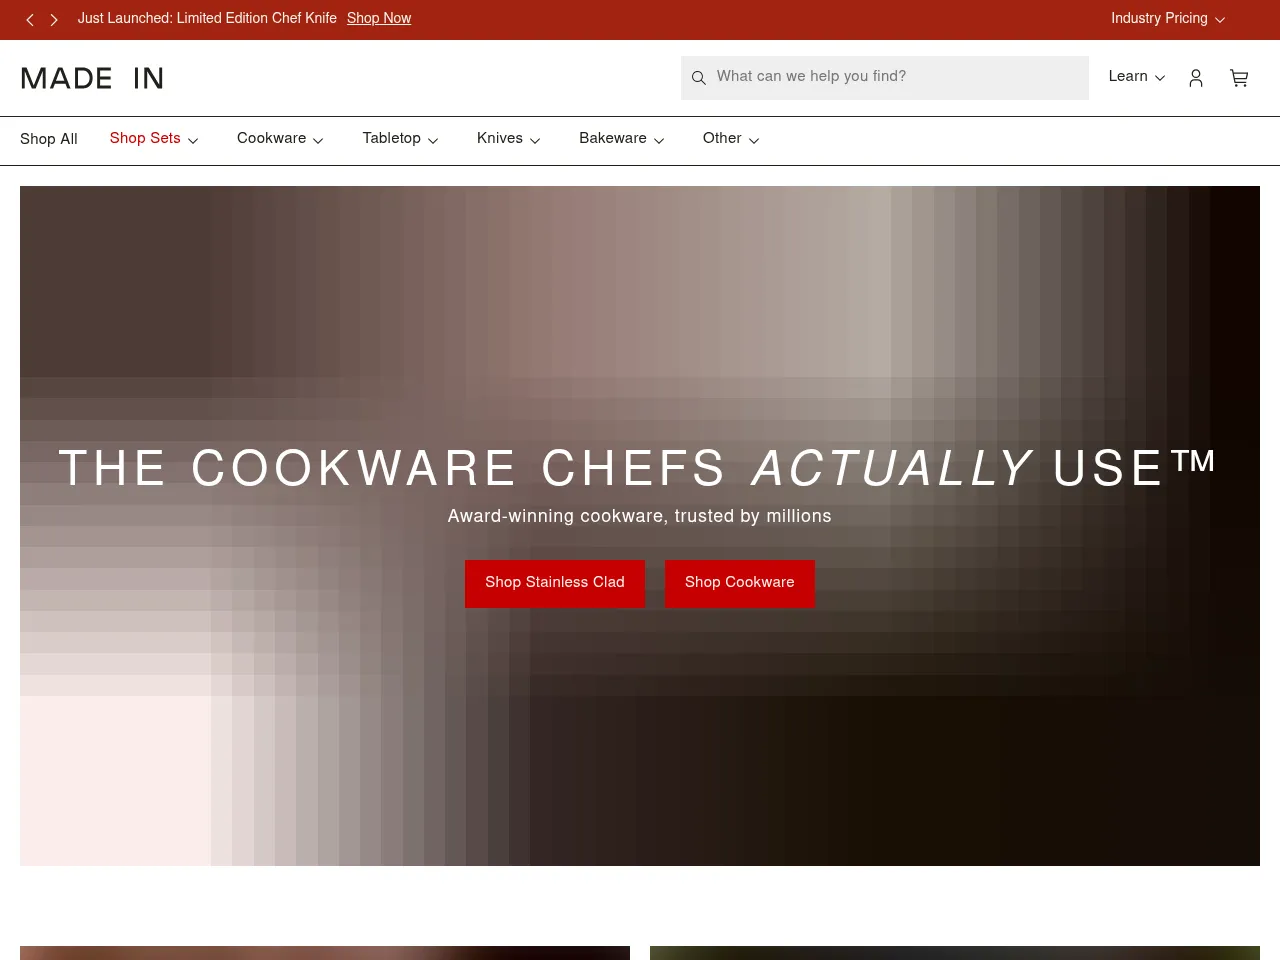Click the previous announcement arrow

tap(30, 19)
